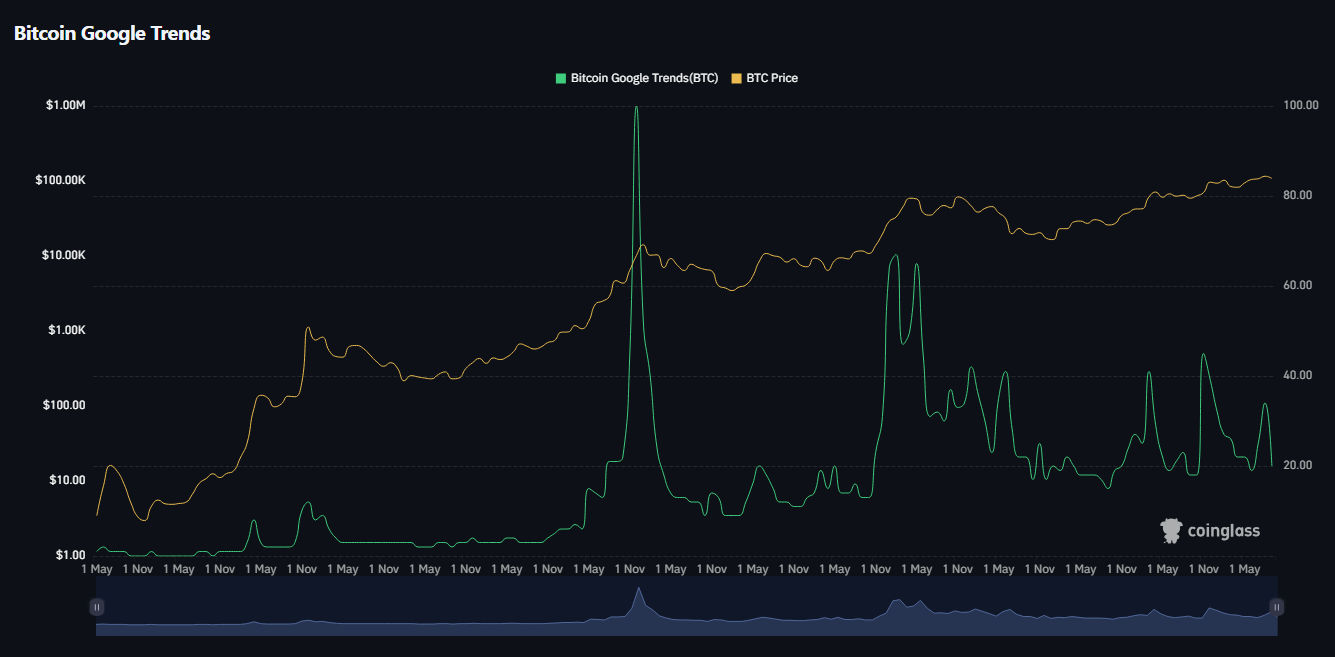Click the $1.00K left axis label
The image size is (1335, 657).
coord(66,330)
